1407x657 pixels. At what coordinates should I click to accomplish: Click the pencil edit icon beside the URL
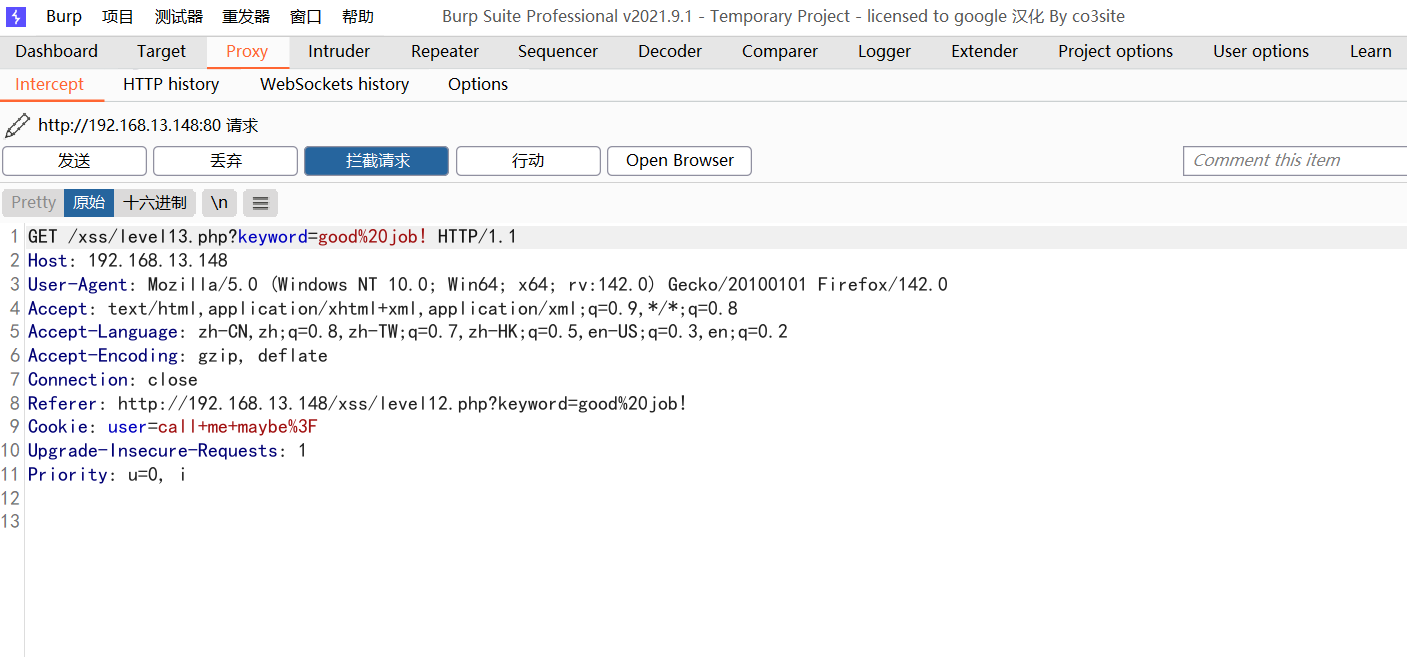click(x=17, y=125)
